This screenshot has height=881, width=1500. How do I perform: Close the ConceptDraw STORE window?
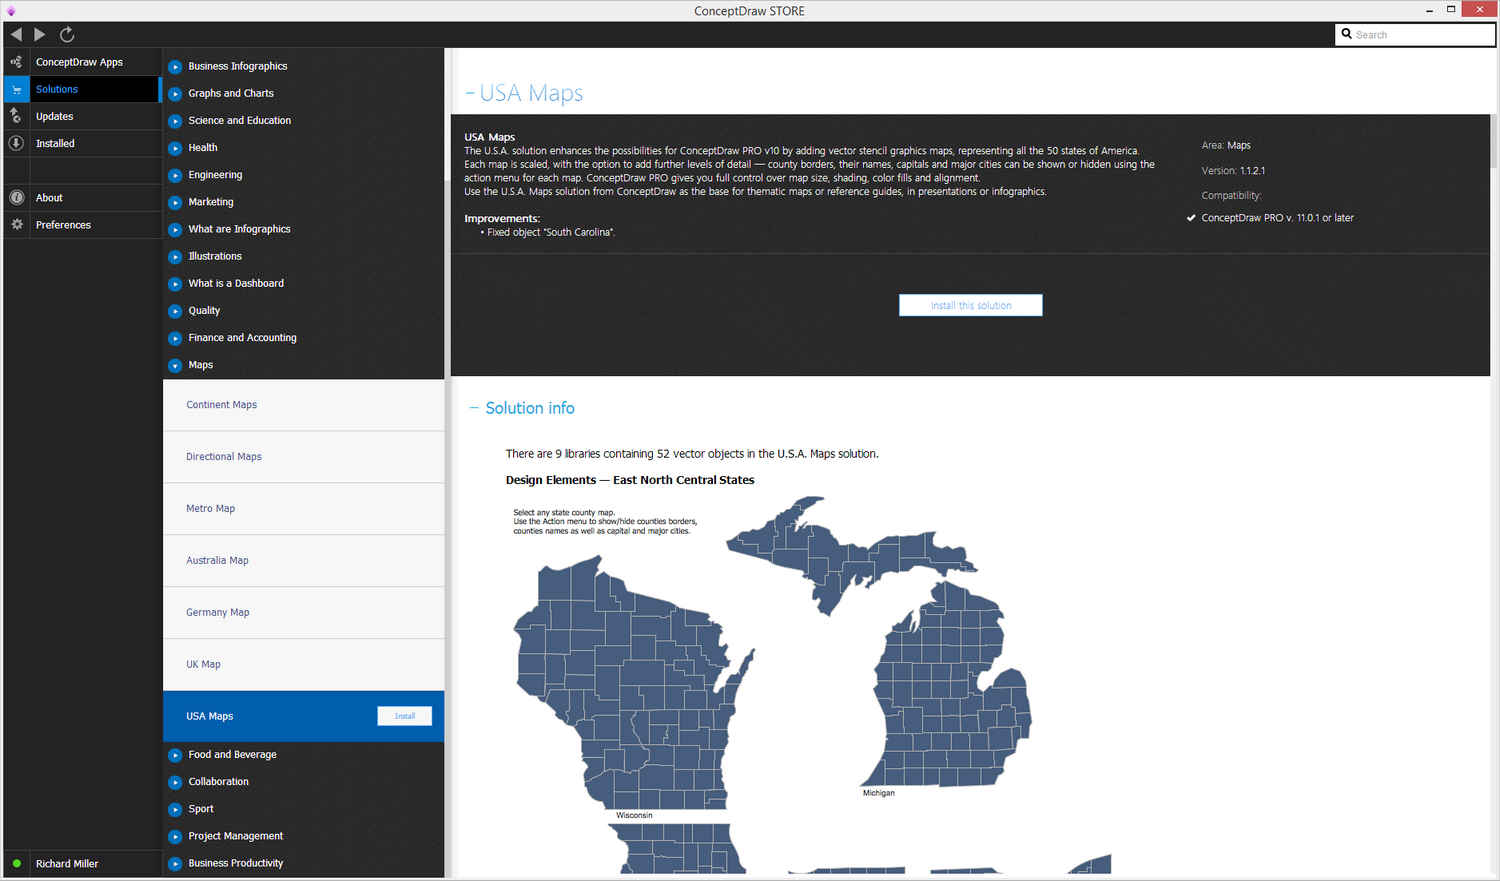1479,9
